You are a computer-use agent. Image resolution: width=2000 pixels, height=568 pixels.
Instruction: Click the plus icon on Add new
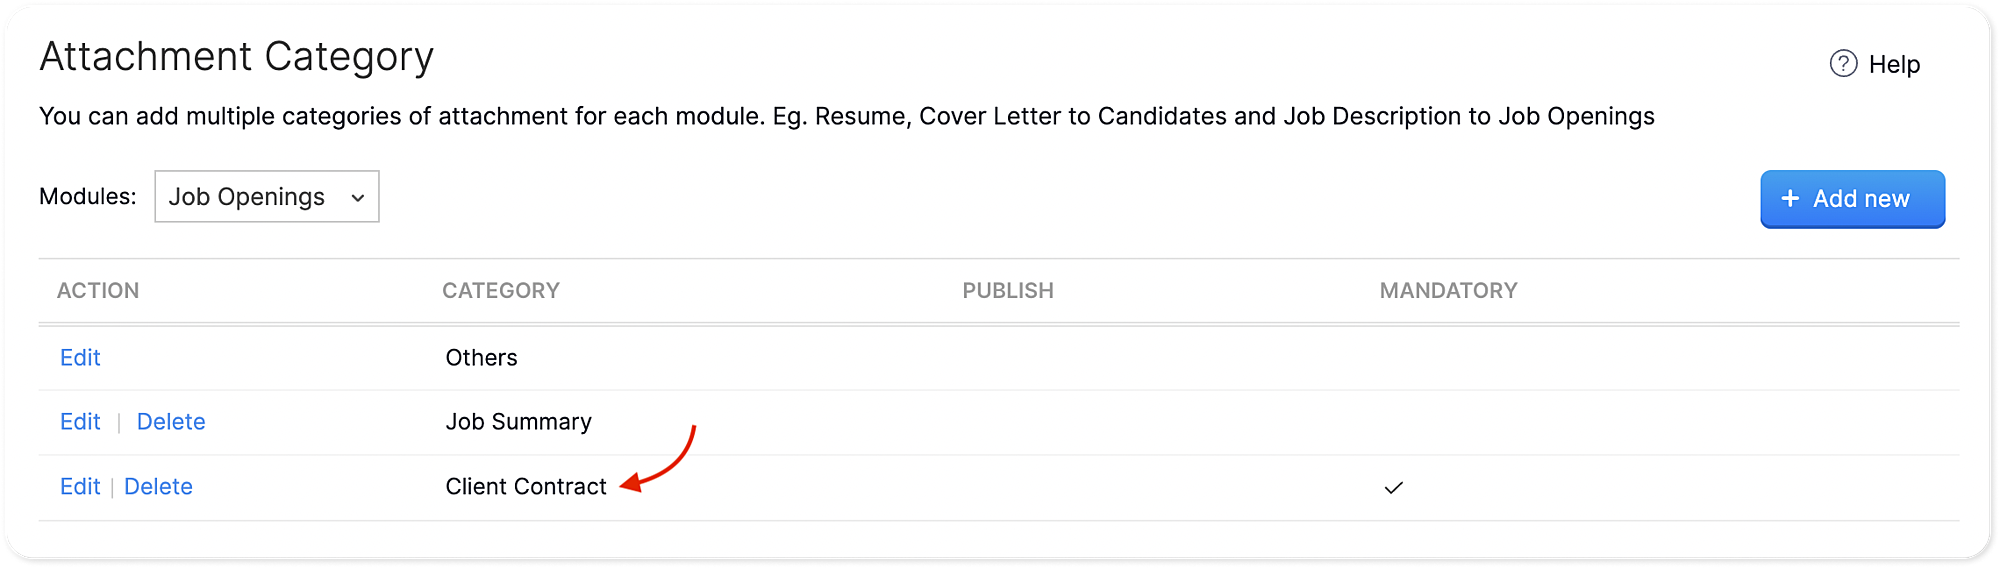(1790, 199)
